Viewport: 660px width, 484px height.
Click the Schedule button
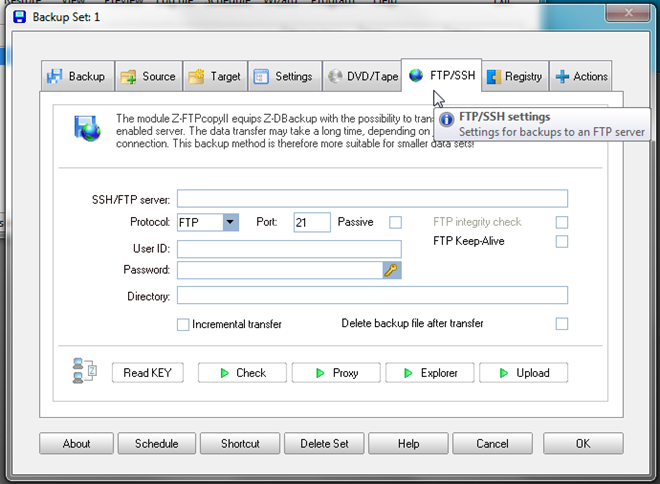(x=157, y=444)
